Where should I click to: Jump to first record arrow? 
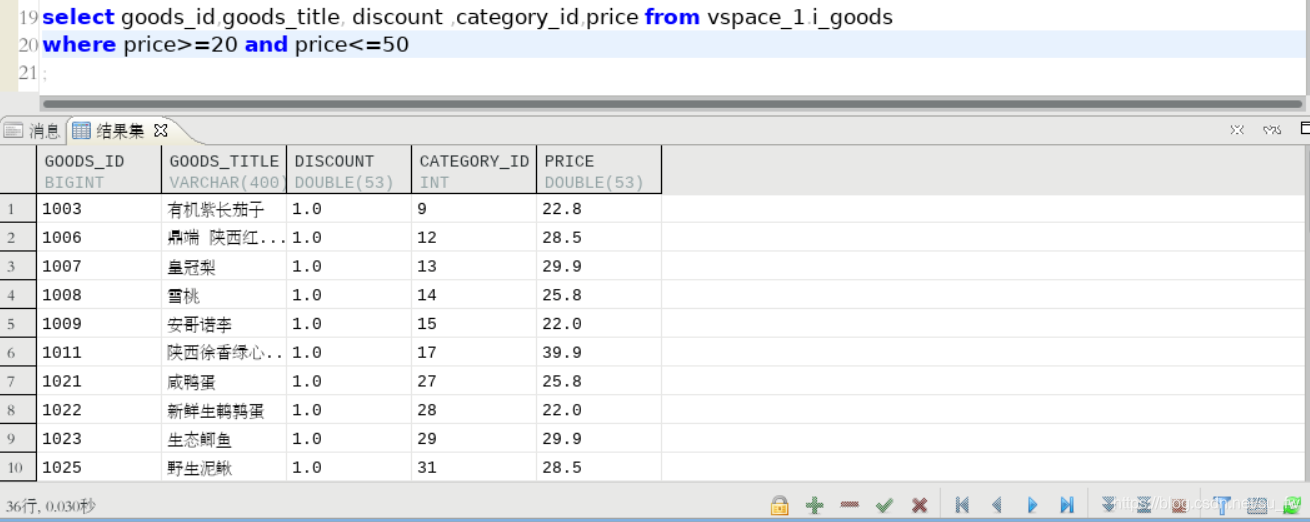pos(962,505)
